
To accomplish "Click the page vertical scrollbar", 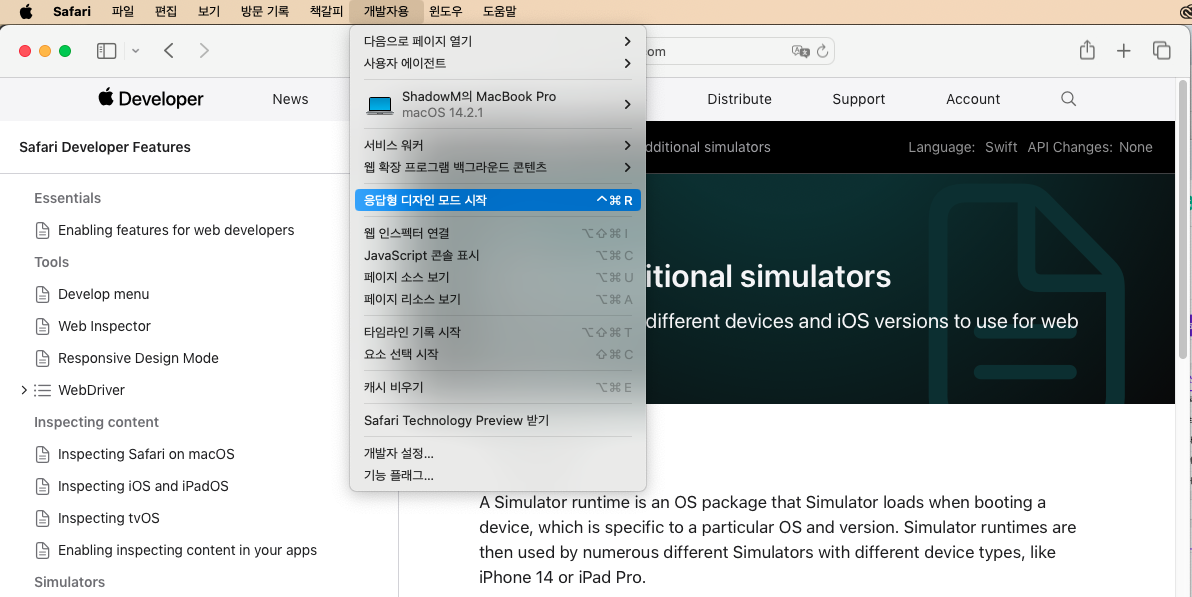I will (x=1182, y=221).
